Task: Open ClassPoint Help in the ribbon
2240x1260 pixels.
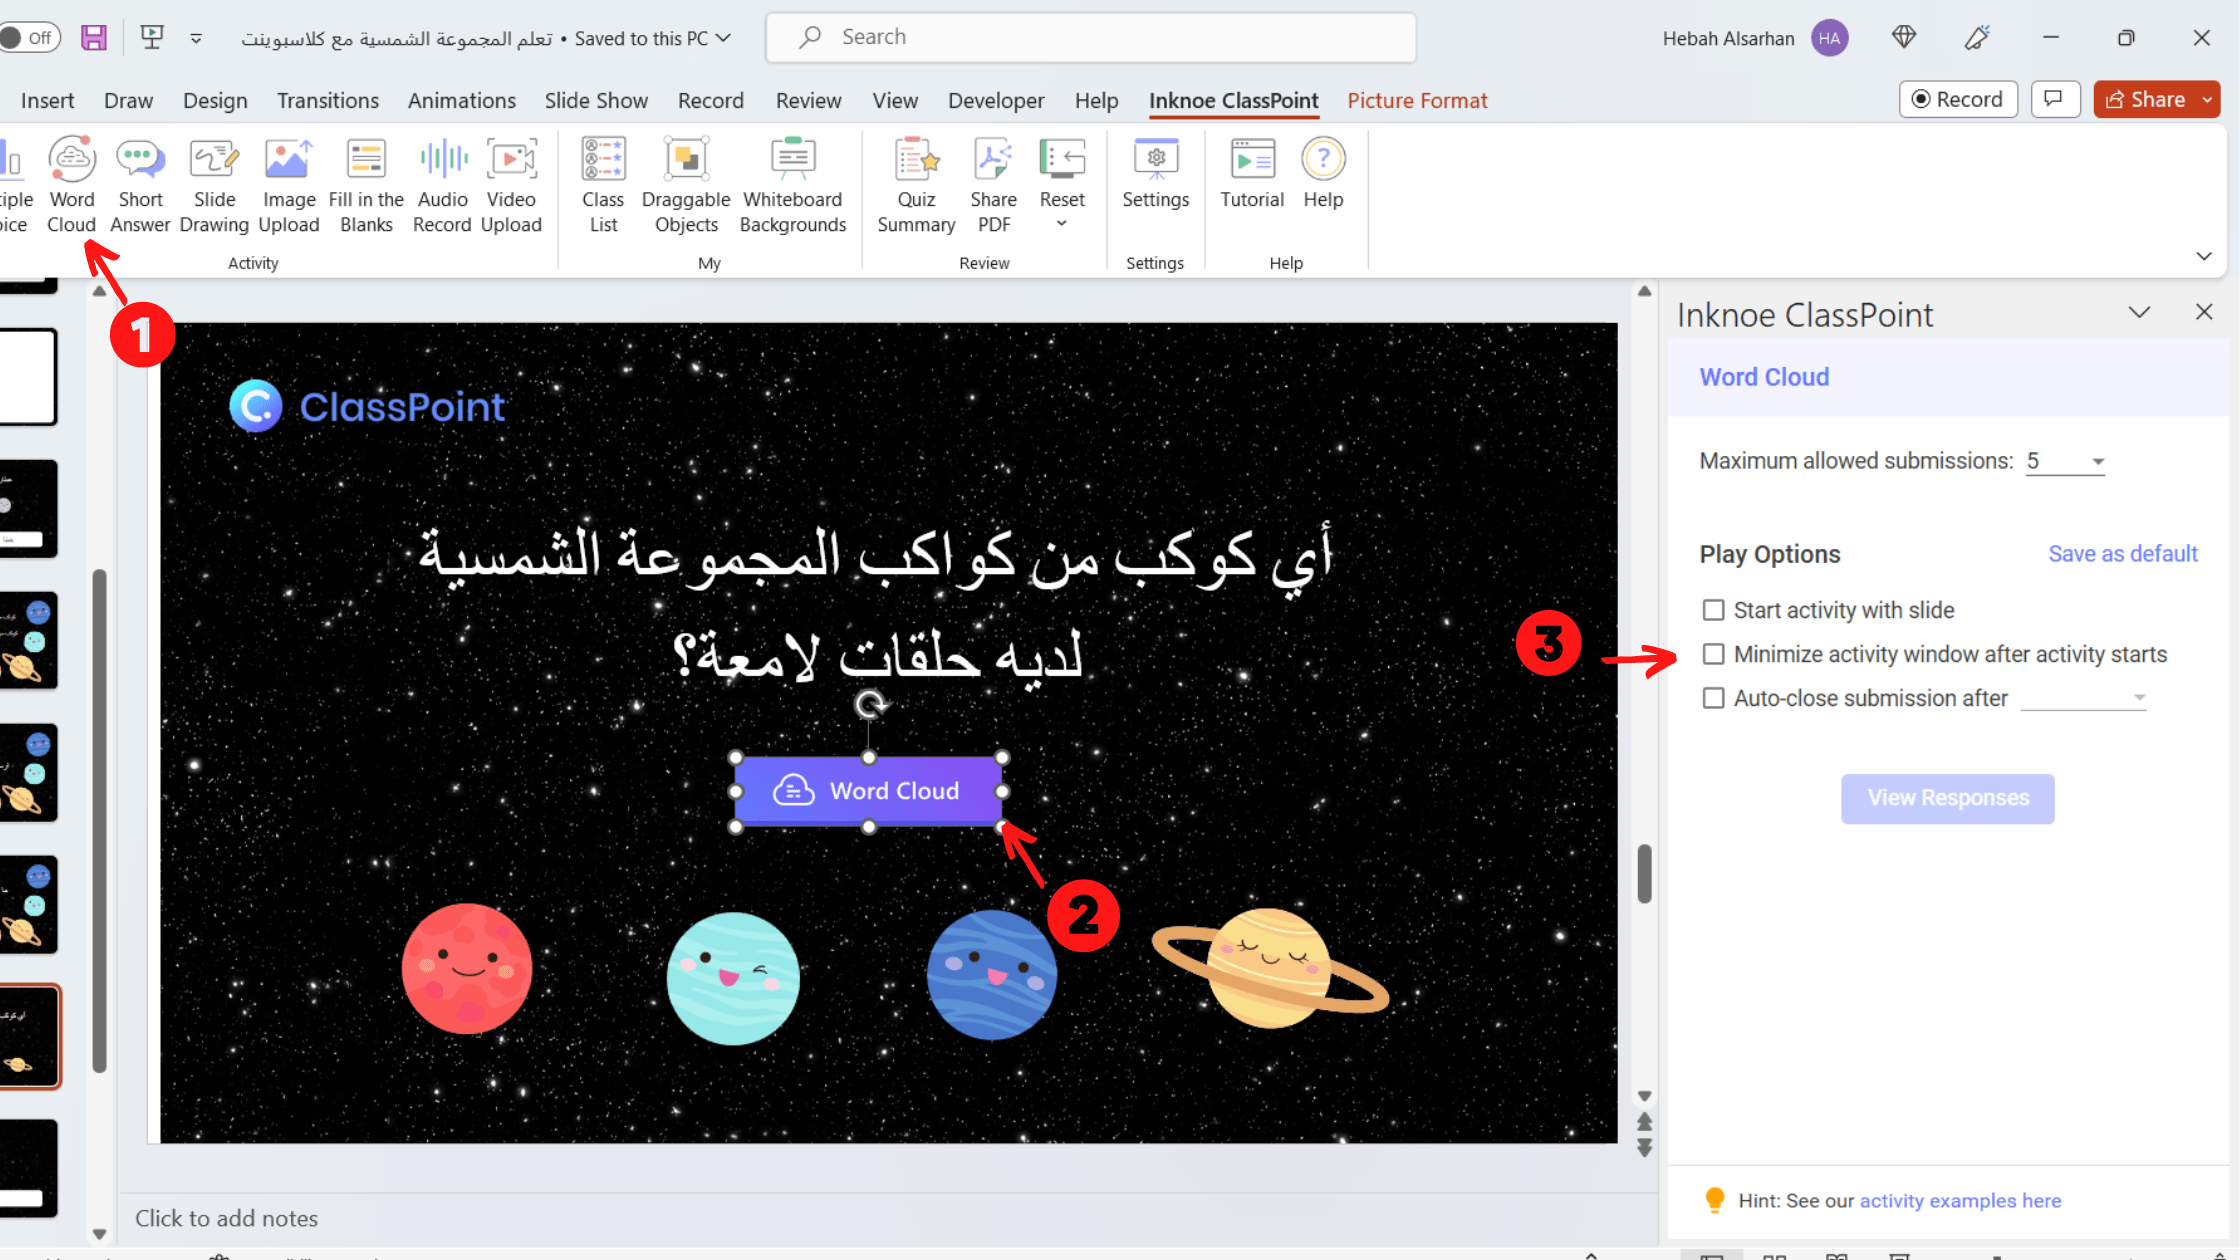Action: click(x=1323, y=174)
